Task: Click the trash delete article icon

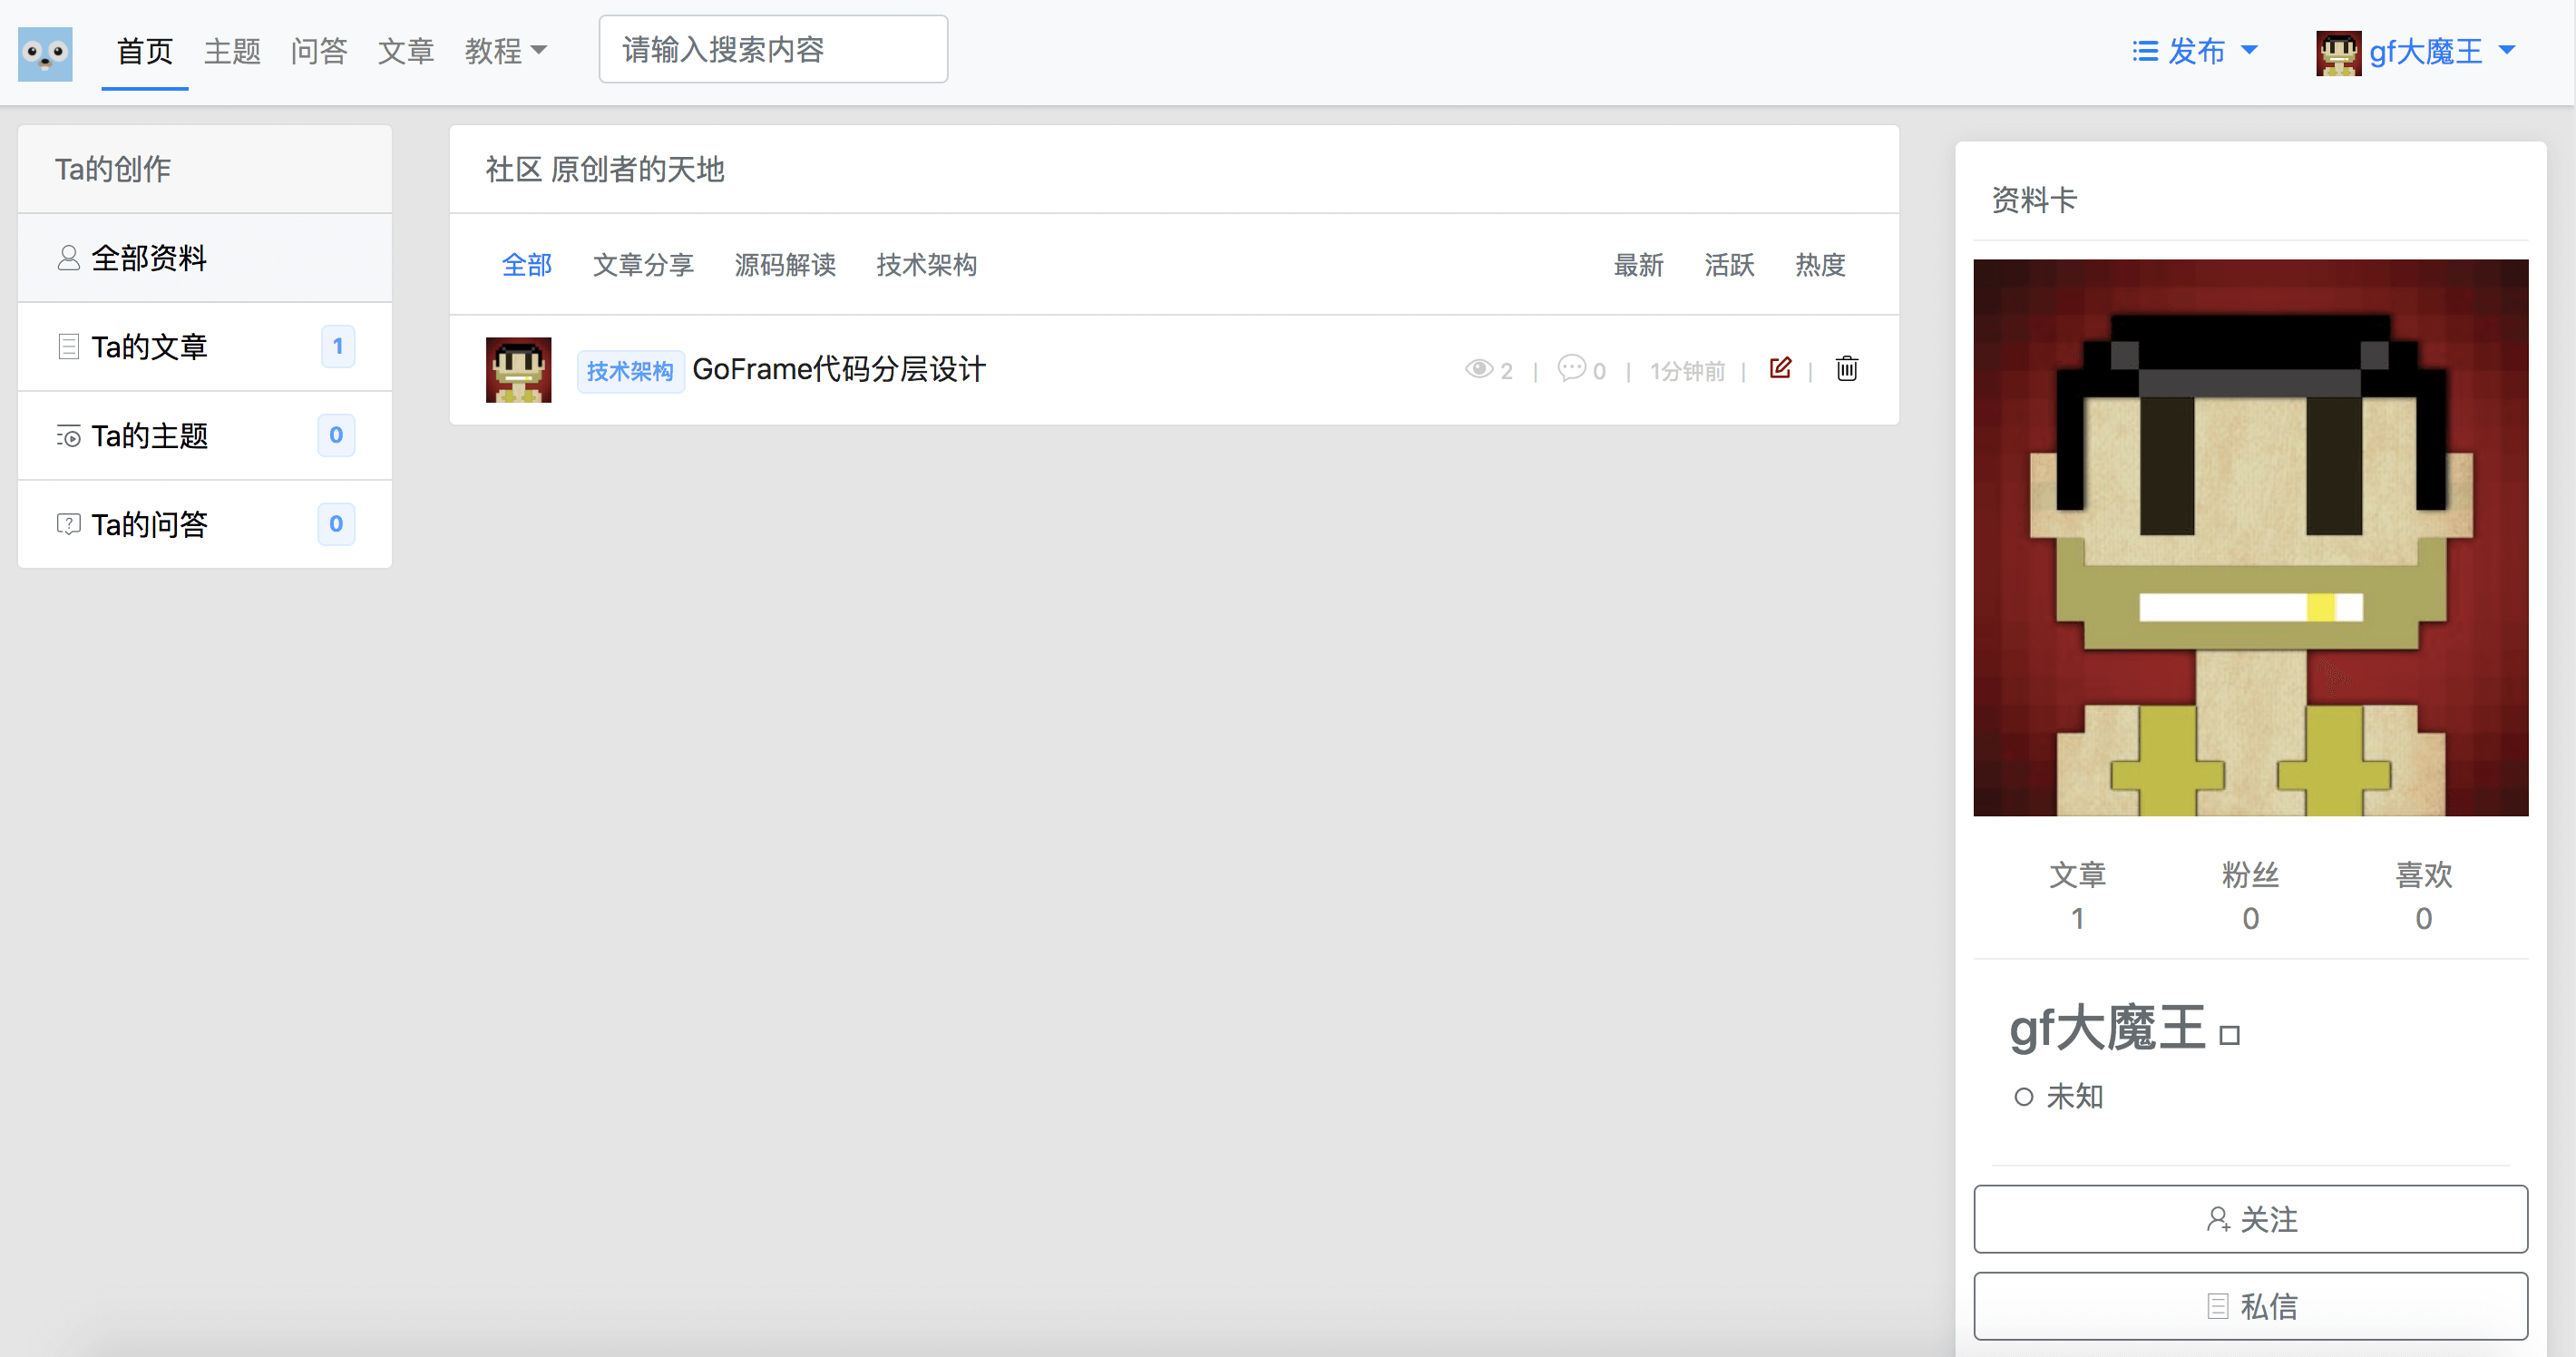Action: pos(1846,369)
